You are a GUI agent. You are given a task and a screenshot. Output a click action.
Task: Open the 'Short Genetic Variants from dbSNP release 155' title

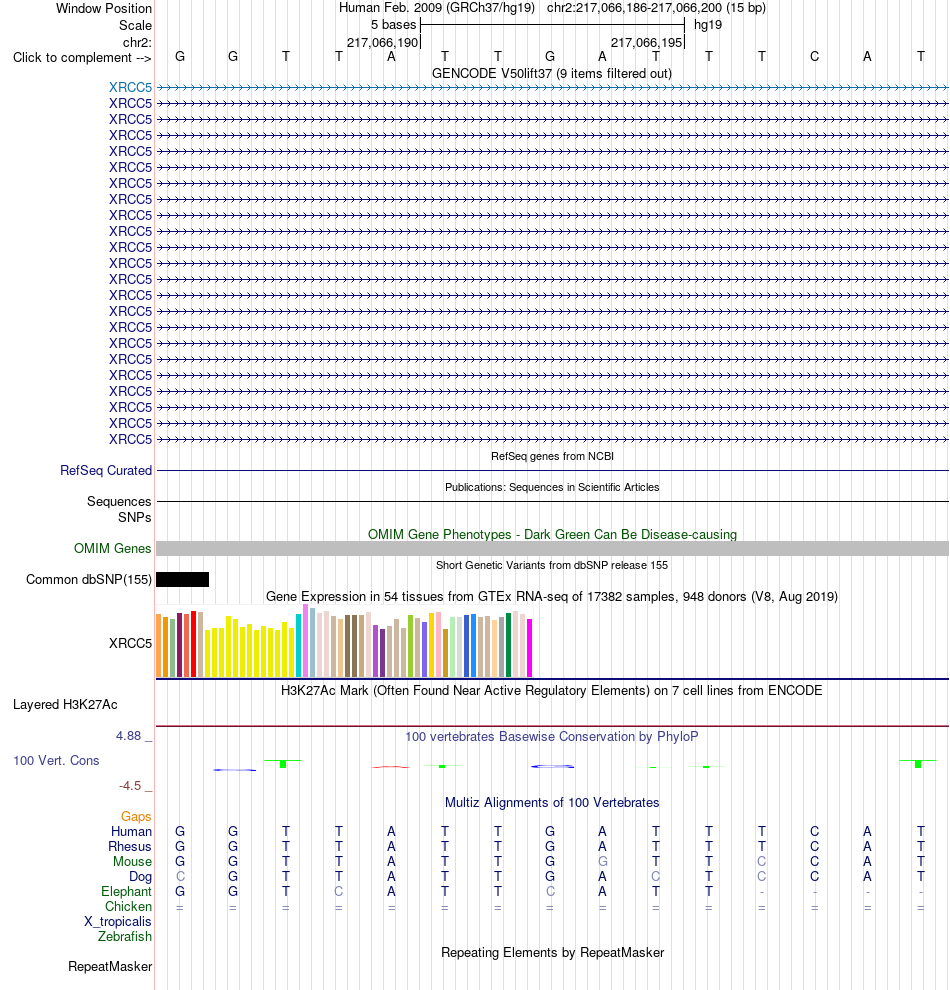coord(552,565)
